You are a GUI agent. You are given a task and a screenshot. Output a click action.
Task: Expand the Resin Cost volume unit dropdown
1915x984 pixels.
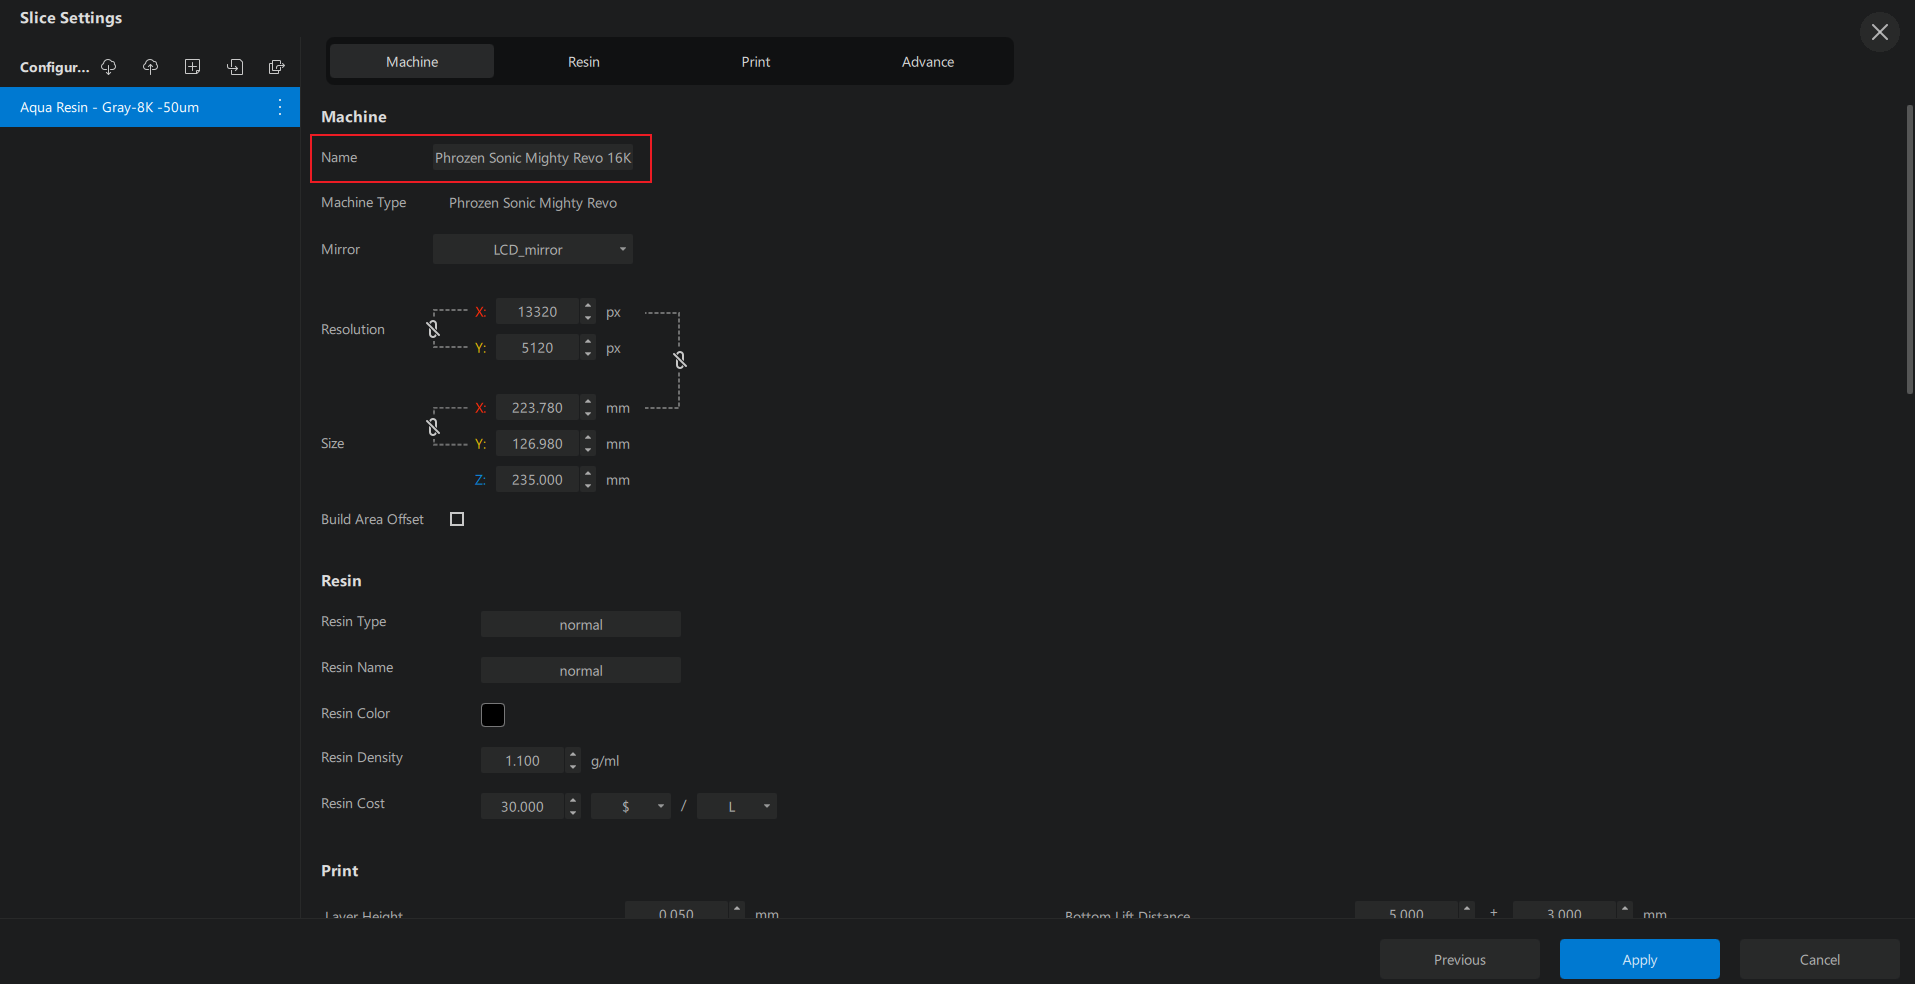click(737, 807)
